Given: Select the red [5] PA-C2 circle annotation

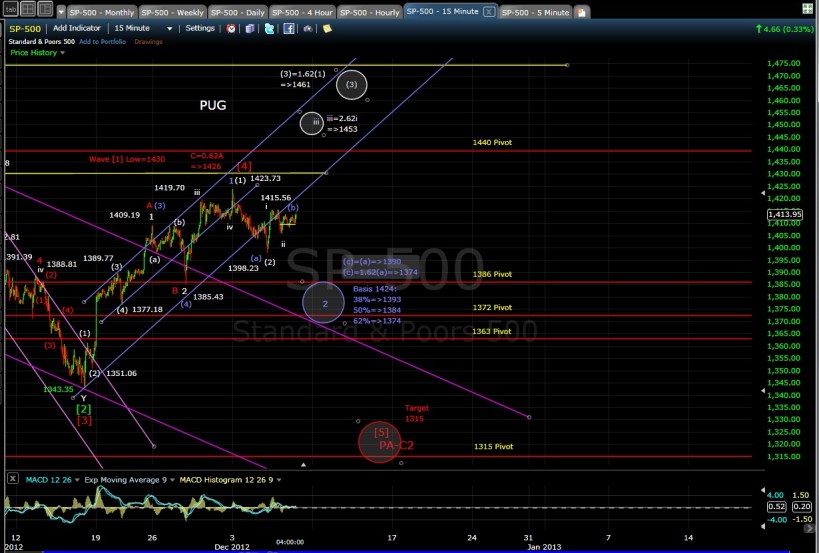Looking at the screenshot, I should [x=380, y=442].
